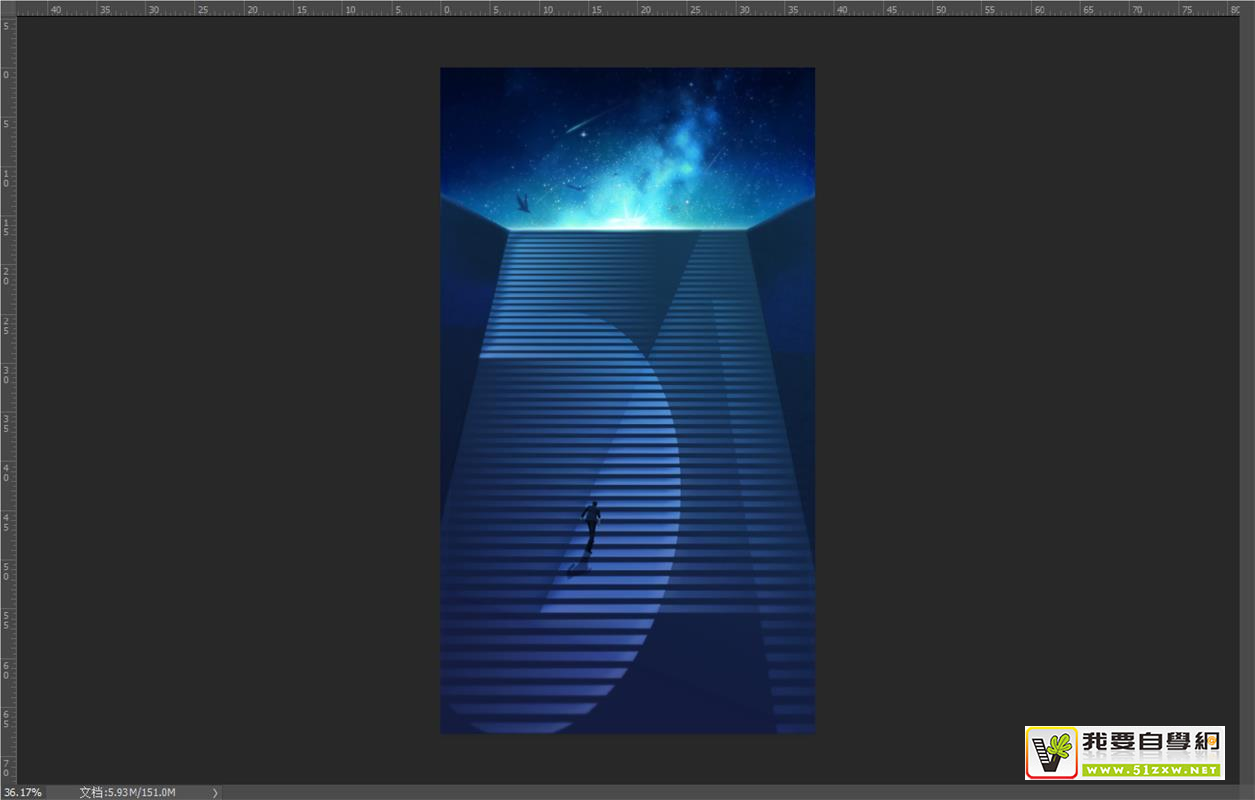Click the large bird silhouette in sky
The width and height of the screenshot is (1255, 800).
[522, 203]
